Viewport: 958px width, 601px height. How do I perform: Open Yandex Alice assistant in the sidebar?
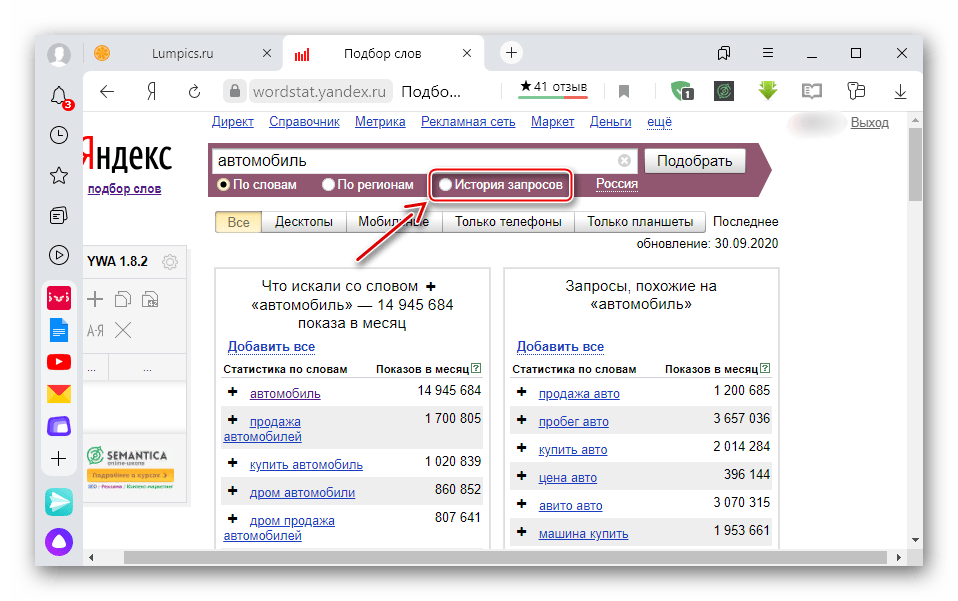pyautogui.click(x=59, y=540)
